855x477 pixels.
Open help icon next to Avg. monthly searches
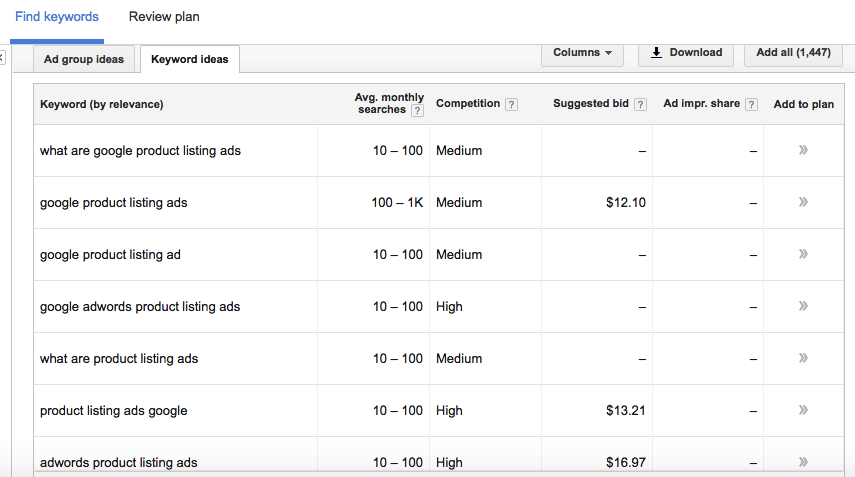click(x=417, y=111)
